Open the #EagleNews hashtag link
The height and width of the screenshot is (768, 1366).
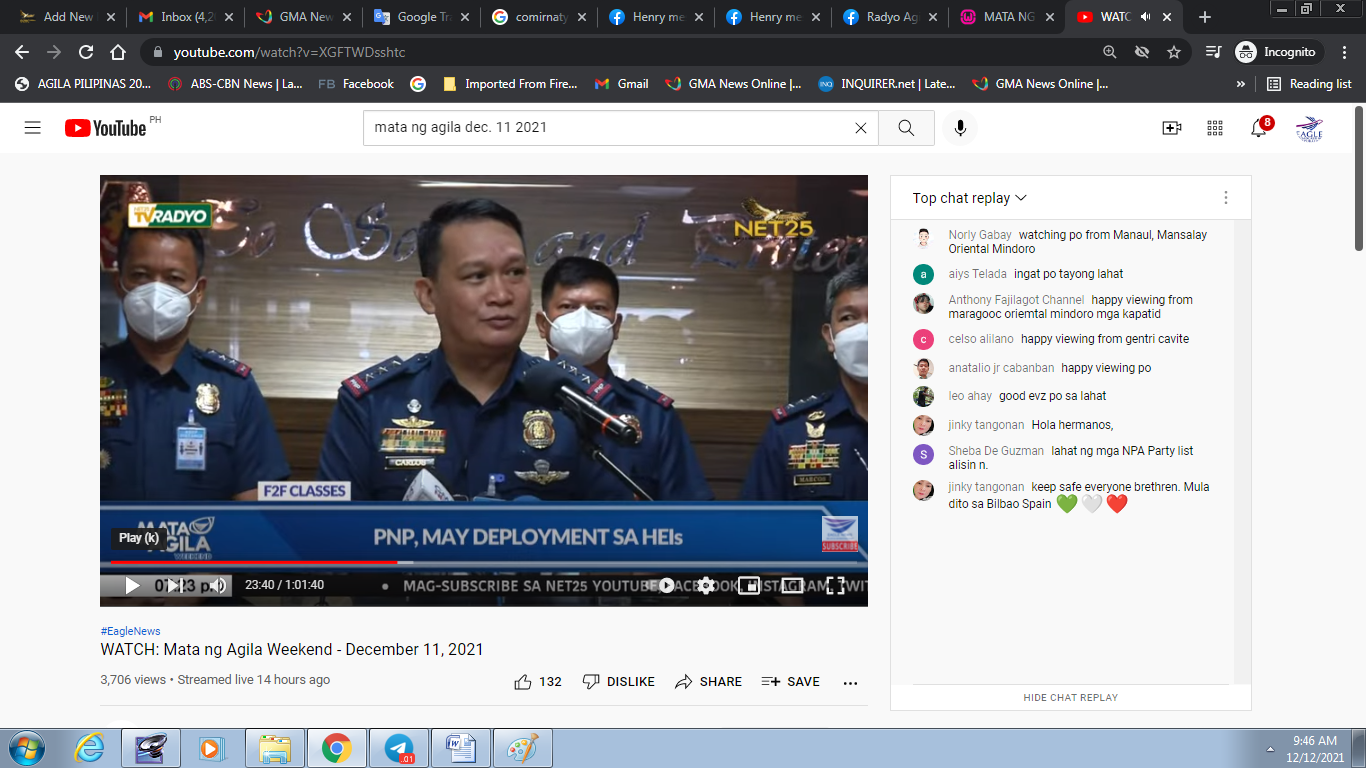[x=130, y=631]
